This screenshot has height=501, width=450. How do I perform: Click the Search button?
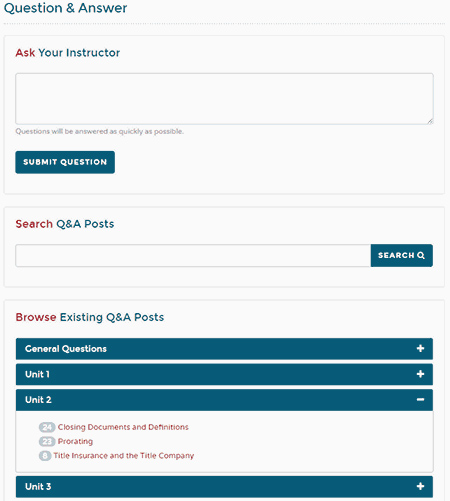click(402, 255)
